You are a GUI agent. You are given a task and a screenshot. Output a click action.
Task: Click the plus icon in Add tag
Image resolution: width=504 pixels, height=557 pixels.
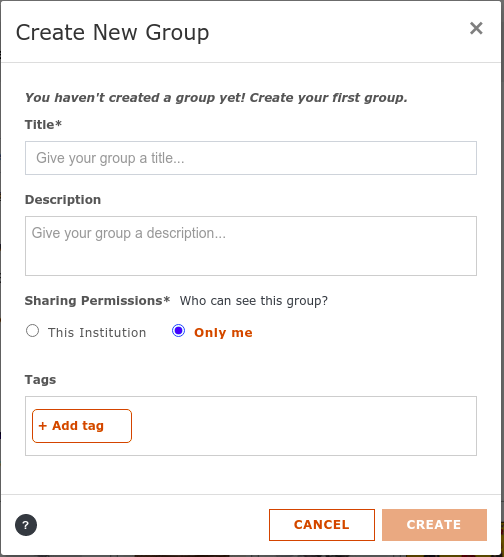pos(43,426)
